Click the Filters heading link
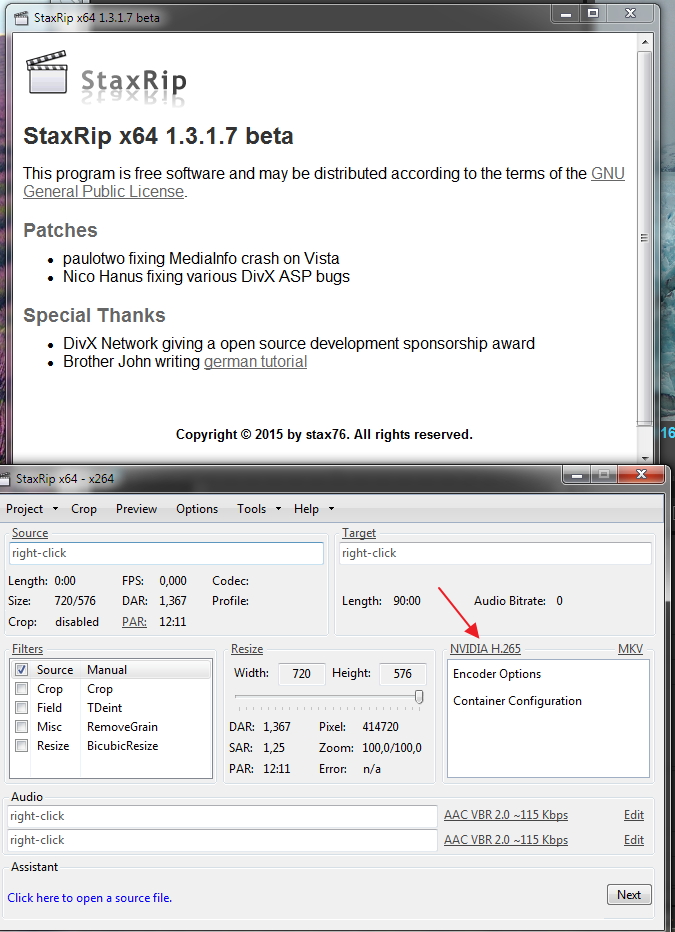 [x=27, y=649]
